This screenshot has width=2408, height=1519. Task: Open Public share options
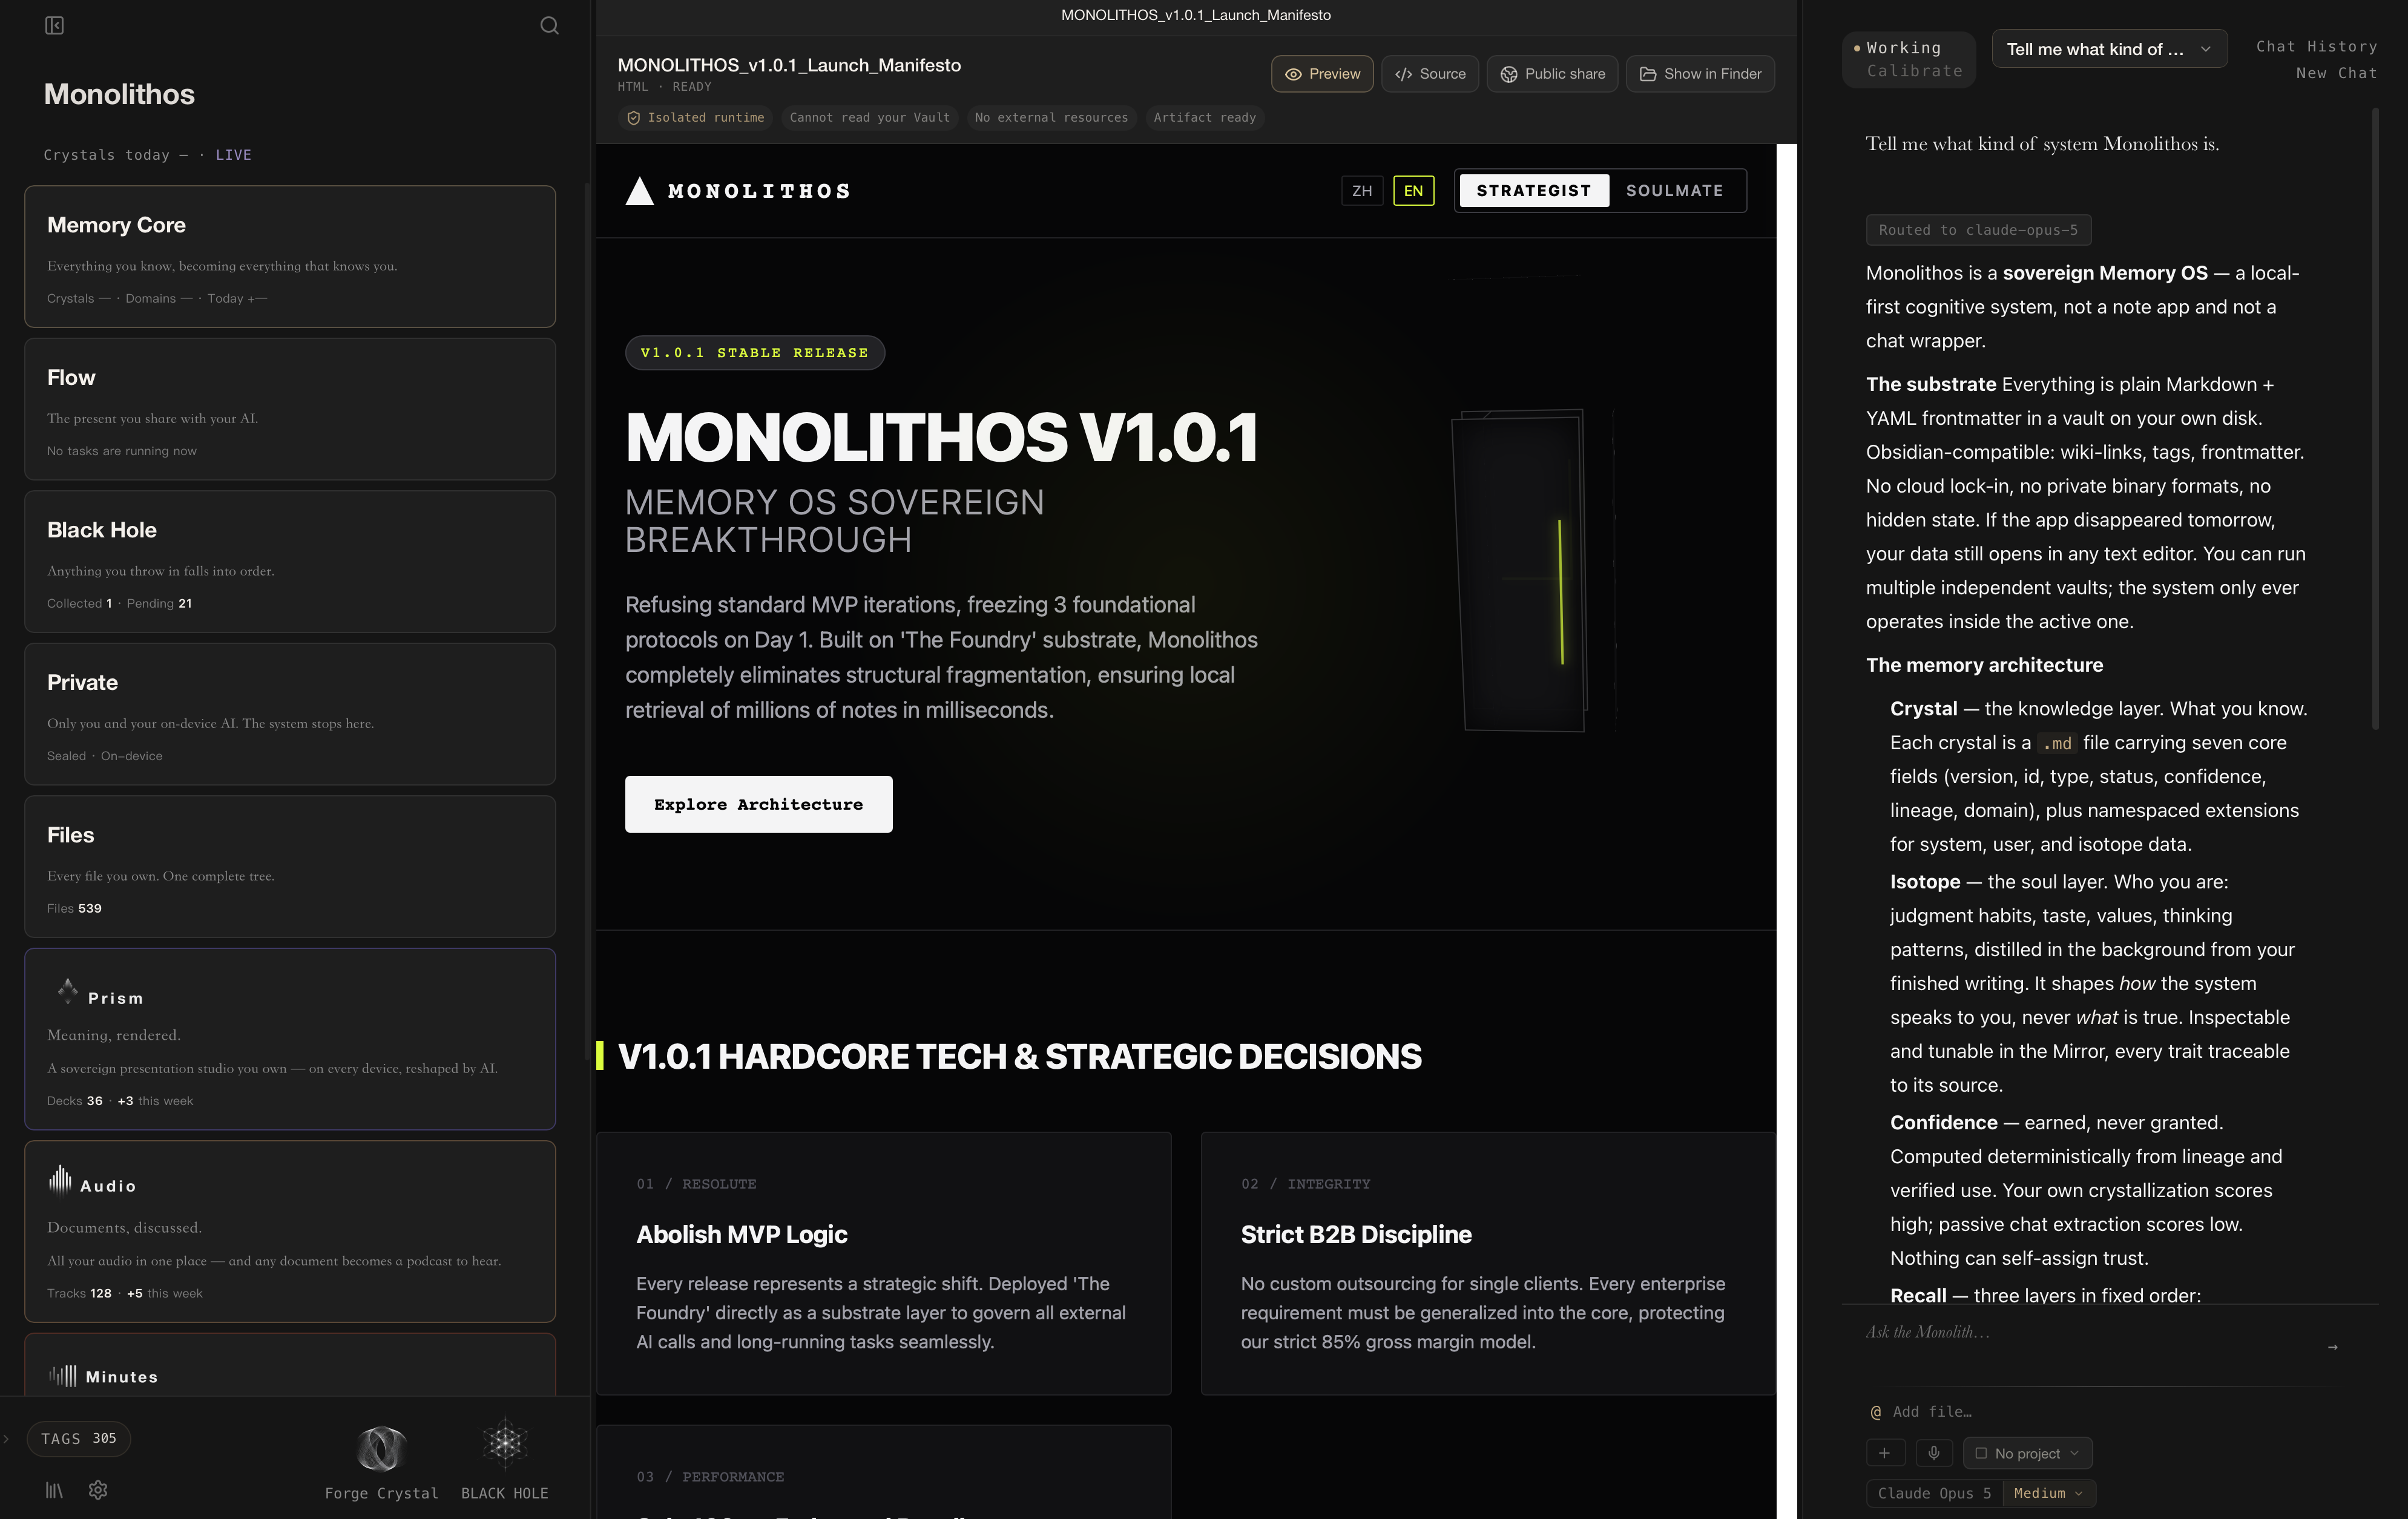1552,74
